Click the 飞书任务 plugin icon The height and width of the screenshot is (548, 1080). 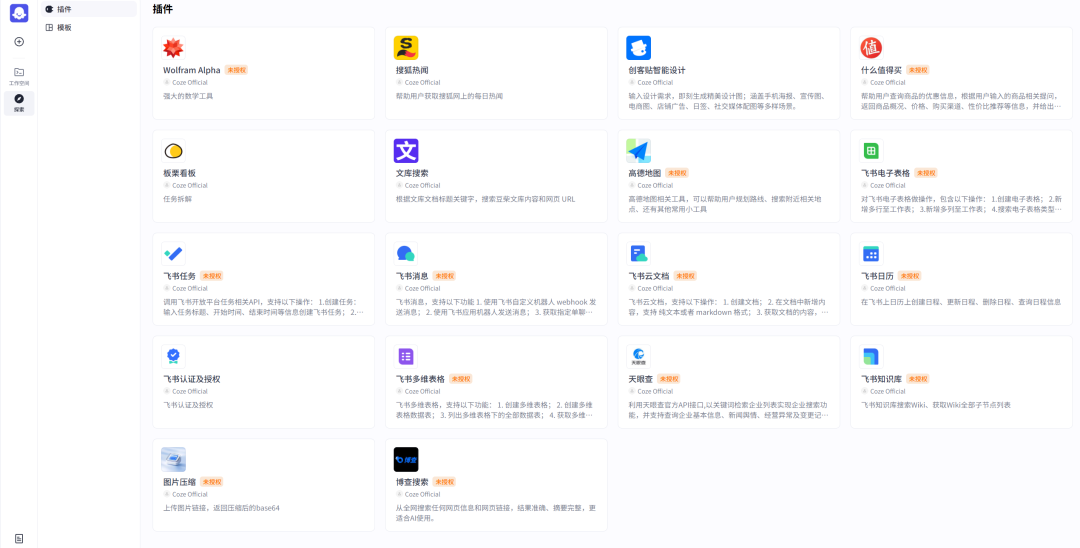coord(174,254)
